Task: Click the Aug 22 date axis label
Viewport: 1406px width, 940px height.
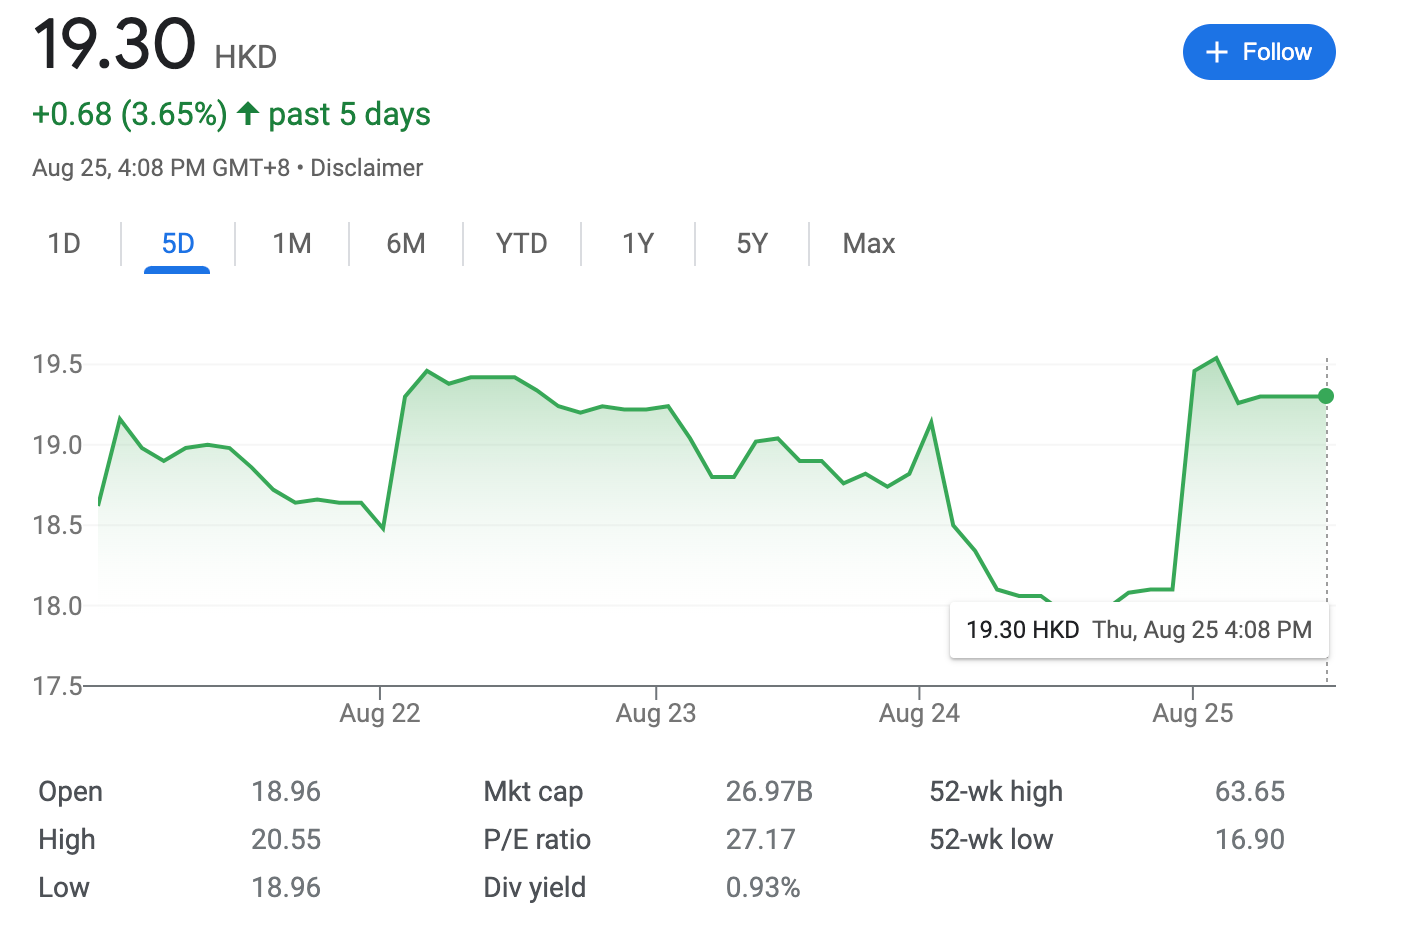Action: tap(380, 713)
